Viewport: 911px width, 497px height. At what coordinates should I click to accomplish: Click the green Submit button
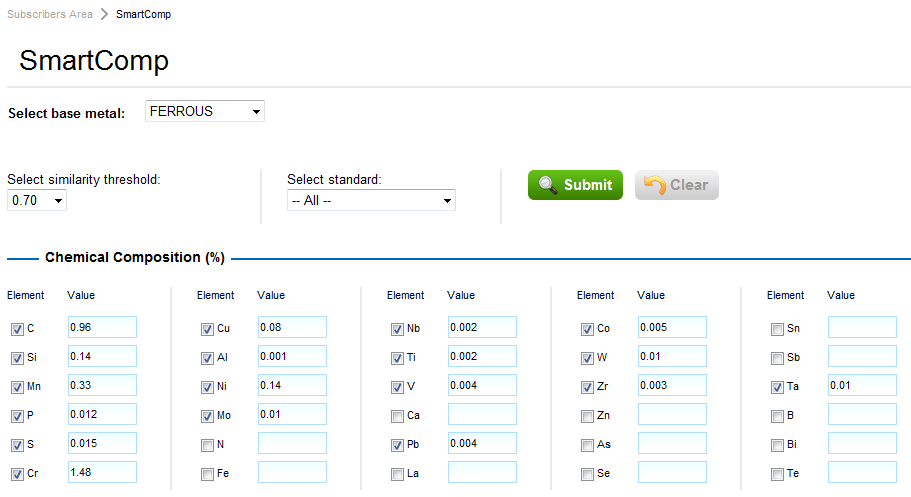click(575, 185)
